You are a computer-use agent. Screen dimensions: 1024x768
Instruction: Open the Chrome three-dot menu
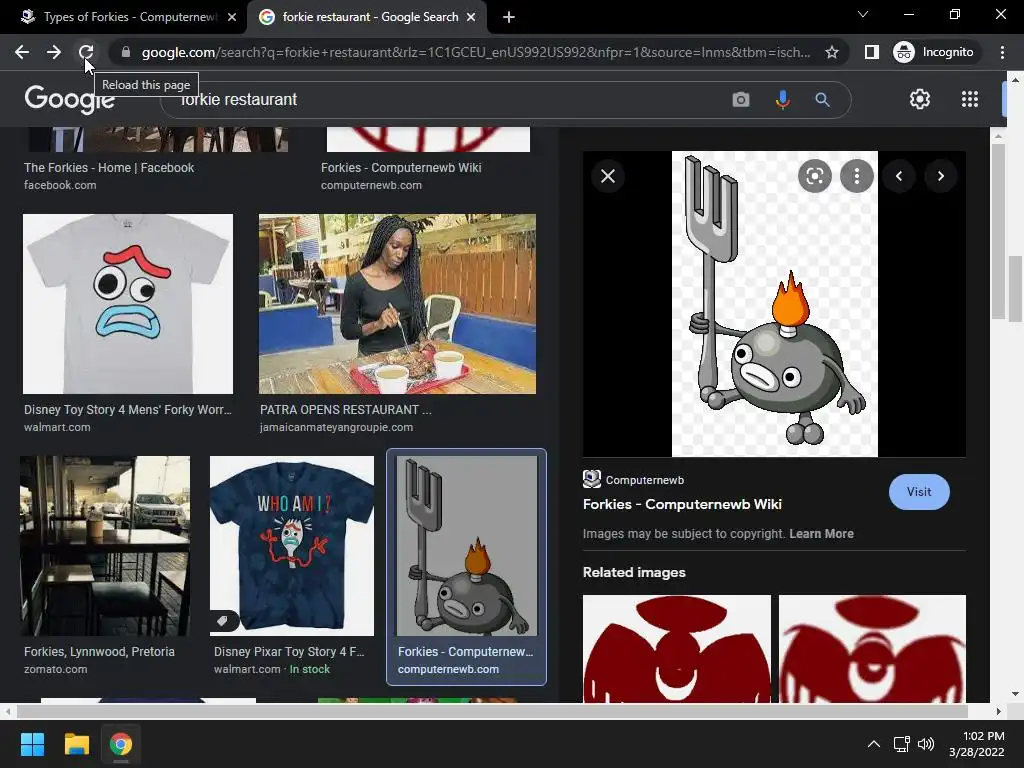1002,52
